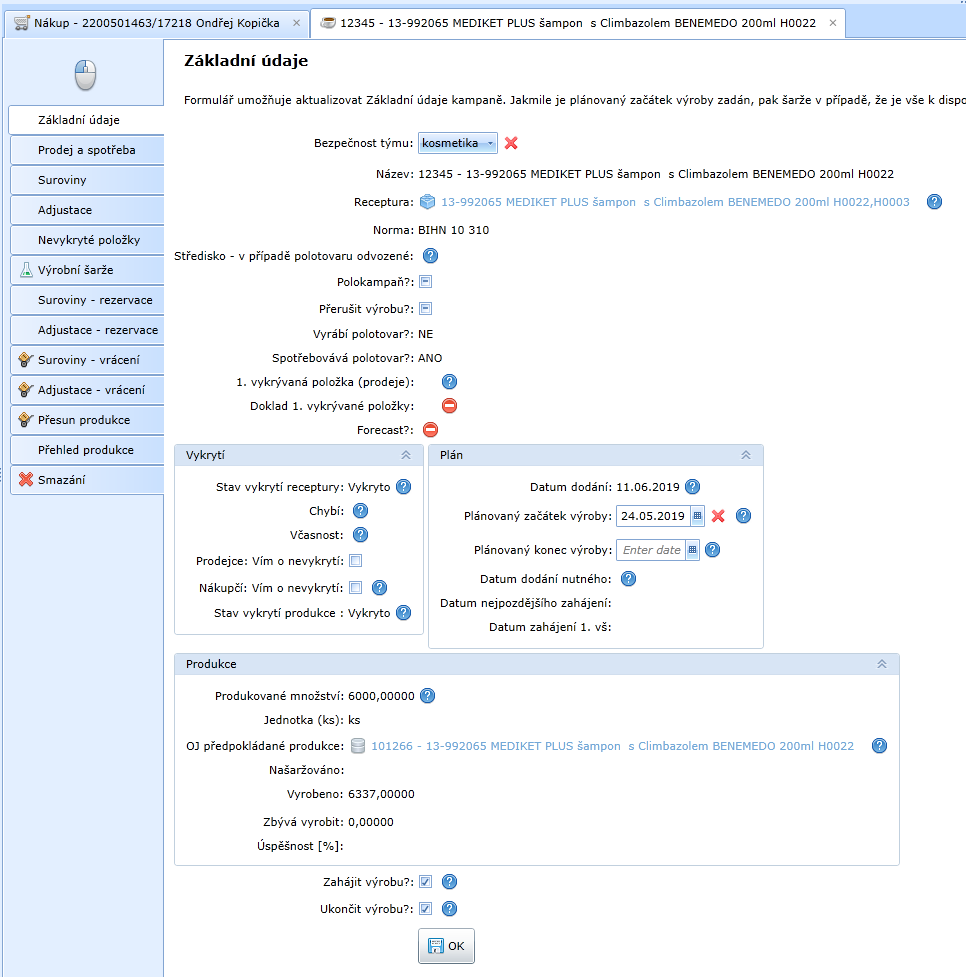966x977 pixels.
Task: Click help icon next to Datum dodání
Action: pos(692,487)
